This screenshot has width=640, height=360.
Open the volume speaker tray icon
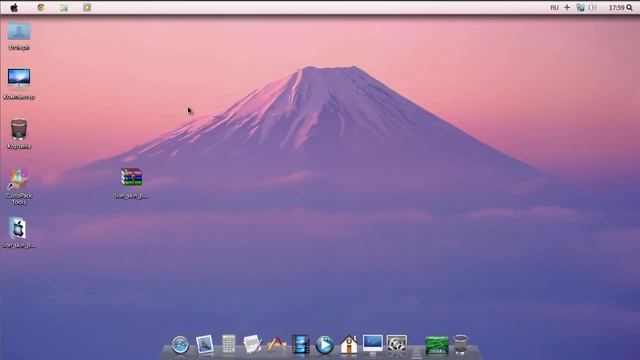[593, 7]
